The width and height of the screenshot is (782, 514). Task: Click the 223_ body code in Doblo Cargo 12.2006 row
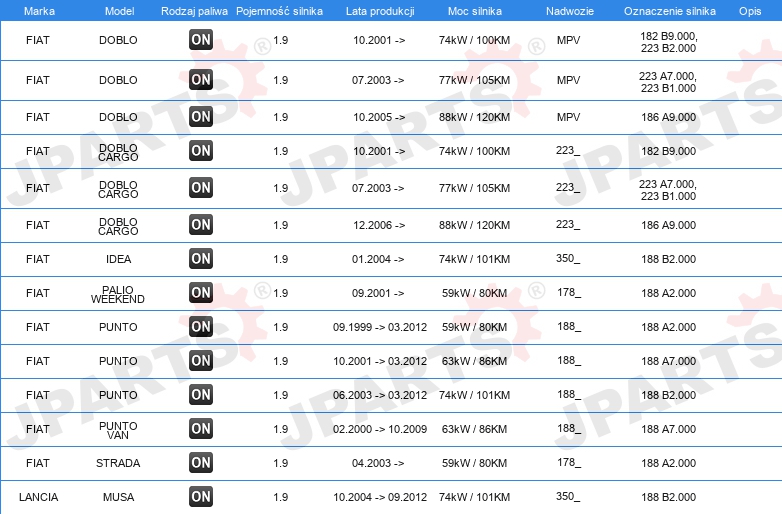pyautogui.click(x=568, y=225)
